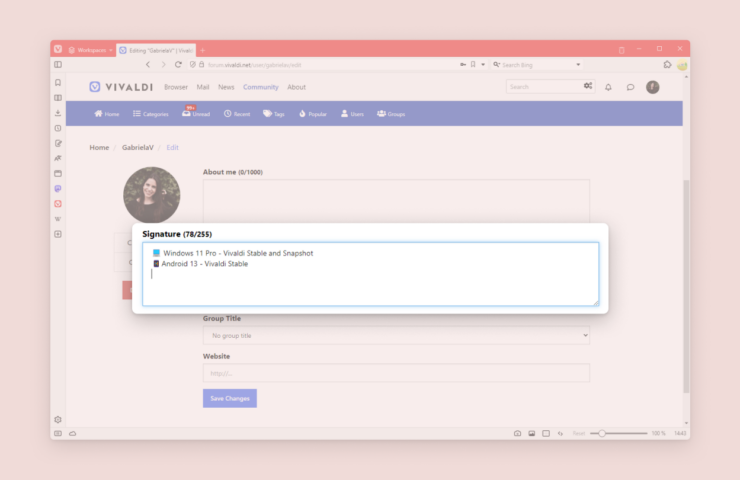Open the Mail menu link

202,87
